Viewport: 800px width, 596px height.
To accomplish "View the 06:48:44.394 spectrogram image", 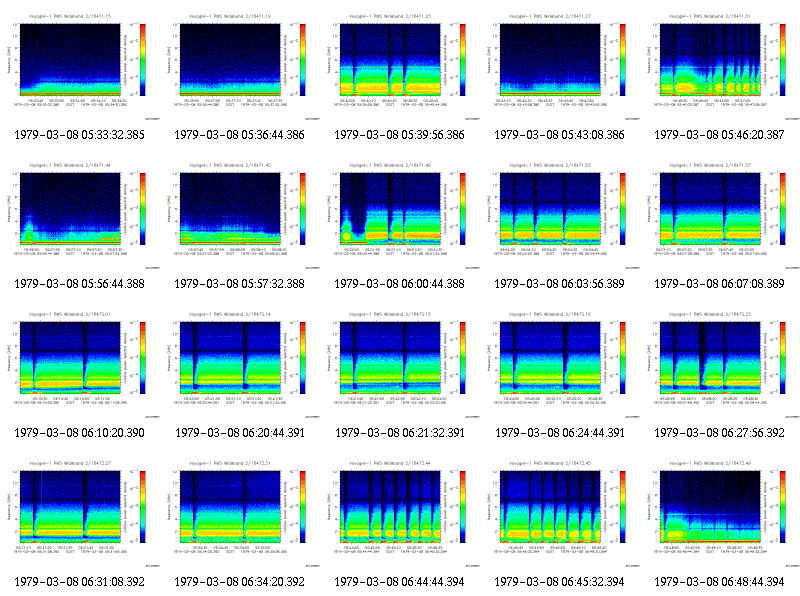I will (x=719, y=512).
